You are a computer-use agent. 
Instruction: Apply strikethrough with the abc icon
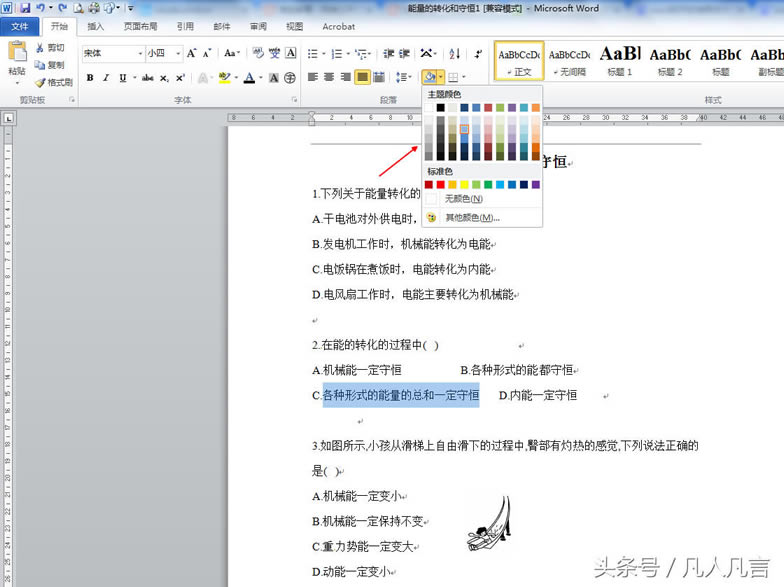pyautogui.click(x=147, y=77)
